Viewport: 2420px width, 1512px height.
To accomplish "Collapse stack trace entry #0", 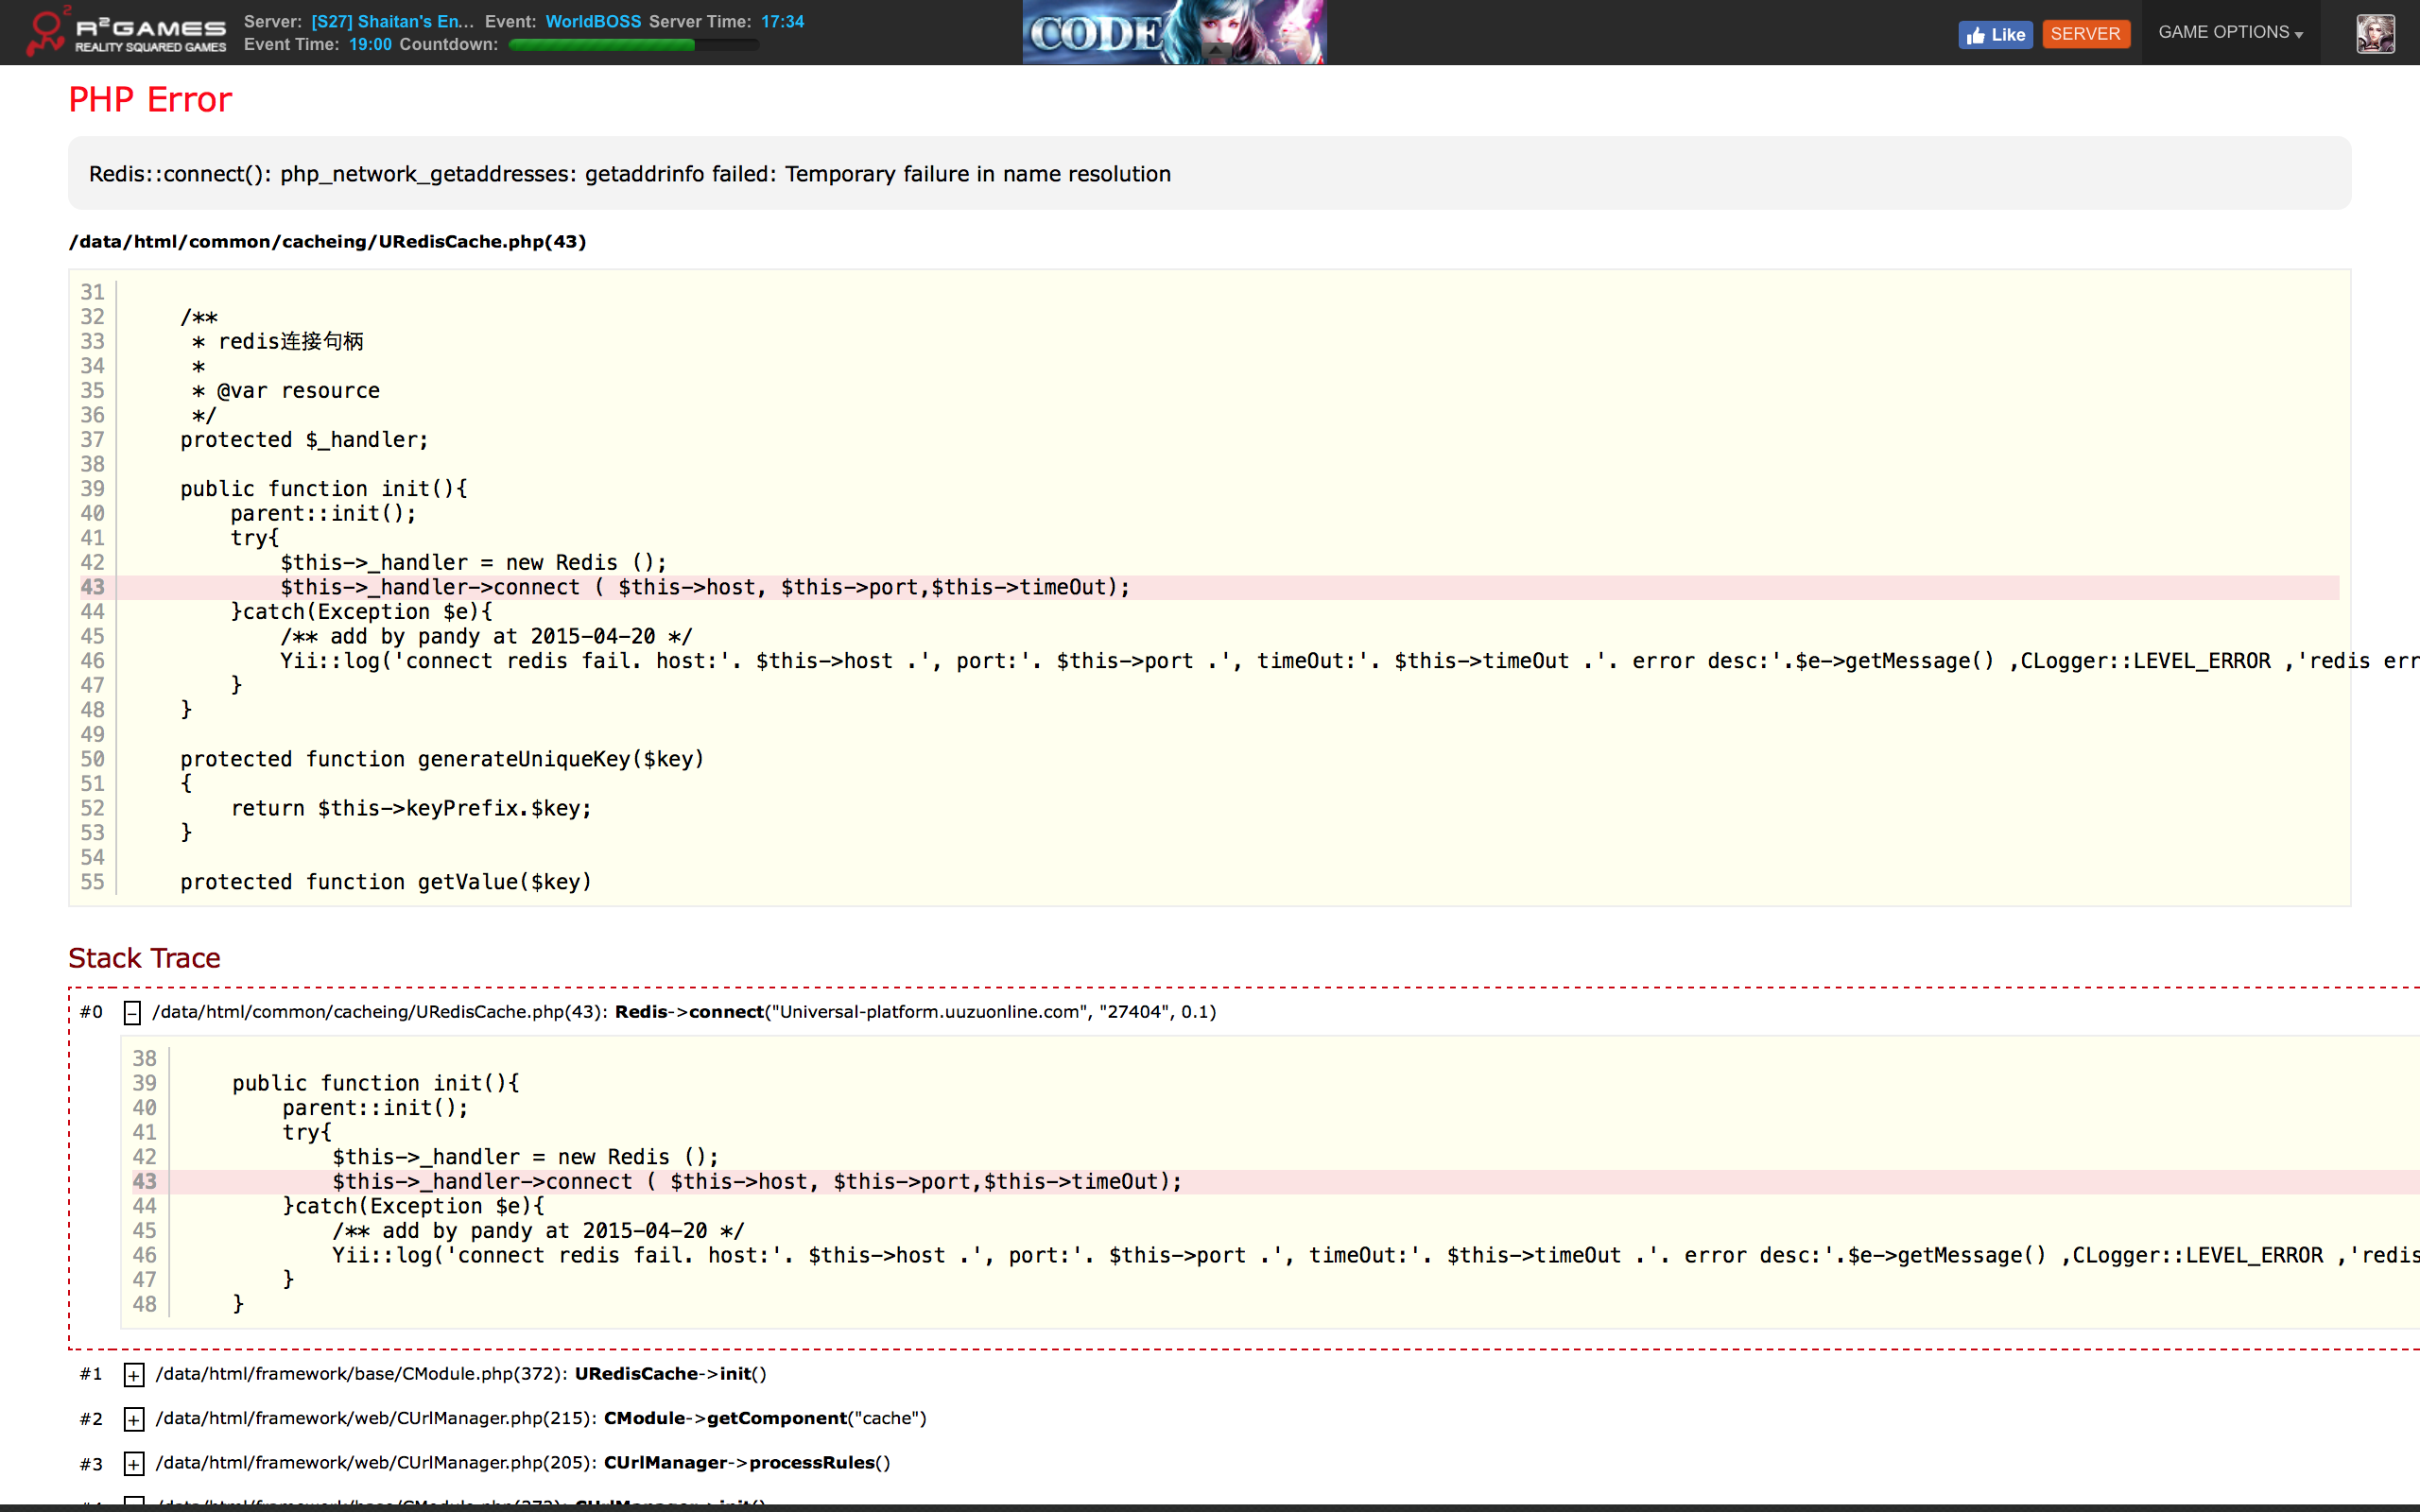I will [132, 1013].
